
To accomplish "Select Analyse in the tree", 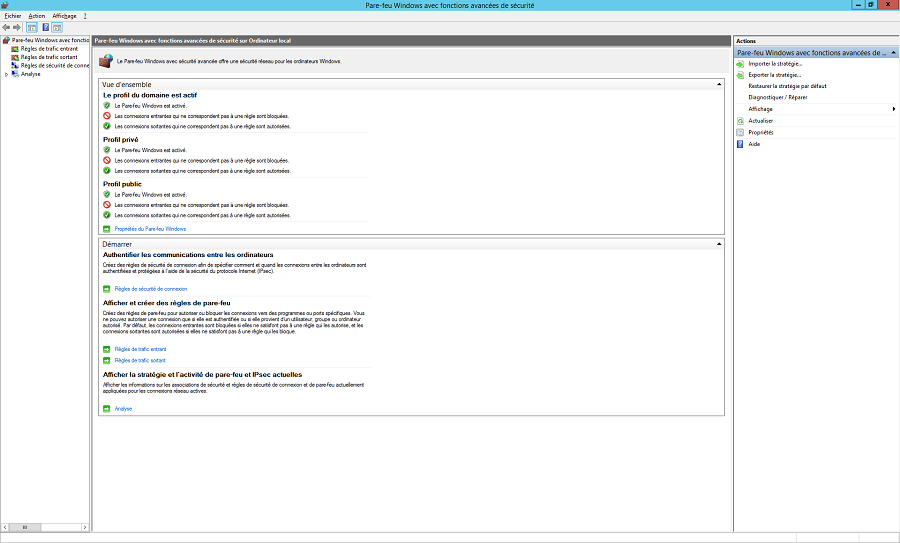I will click(x=30, y=74).
